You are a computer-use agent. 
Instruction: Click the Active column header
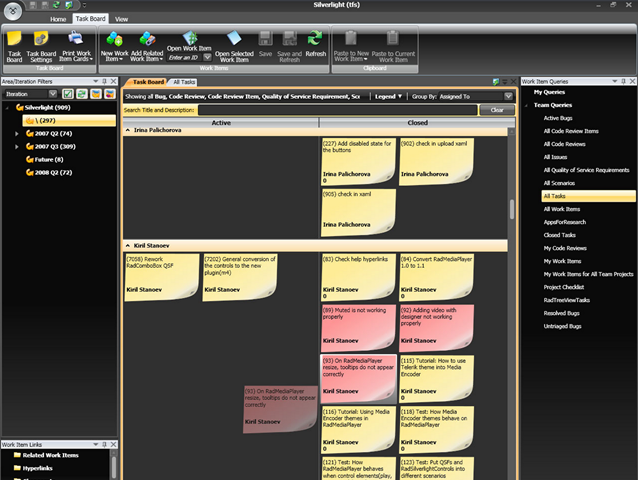point(221,123)
